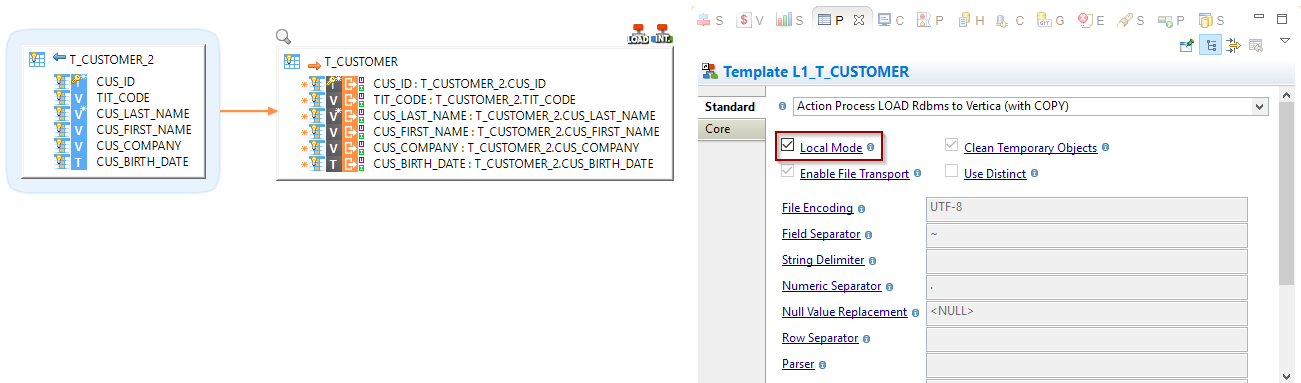Open the C tab with monitor icon
The height and width of the screenshot is (383, 1301).
click(890, 19)
